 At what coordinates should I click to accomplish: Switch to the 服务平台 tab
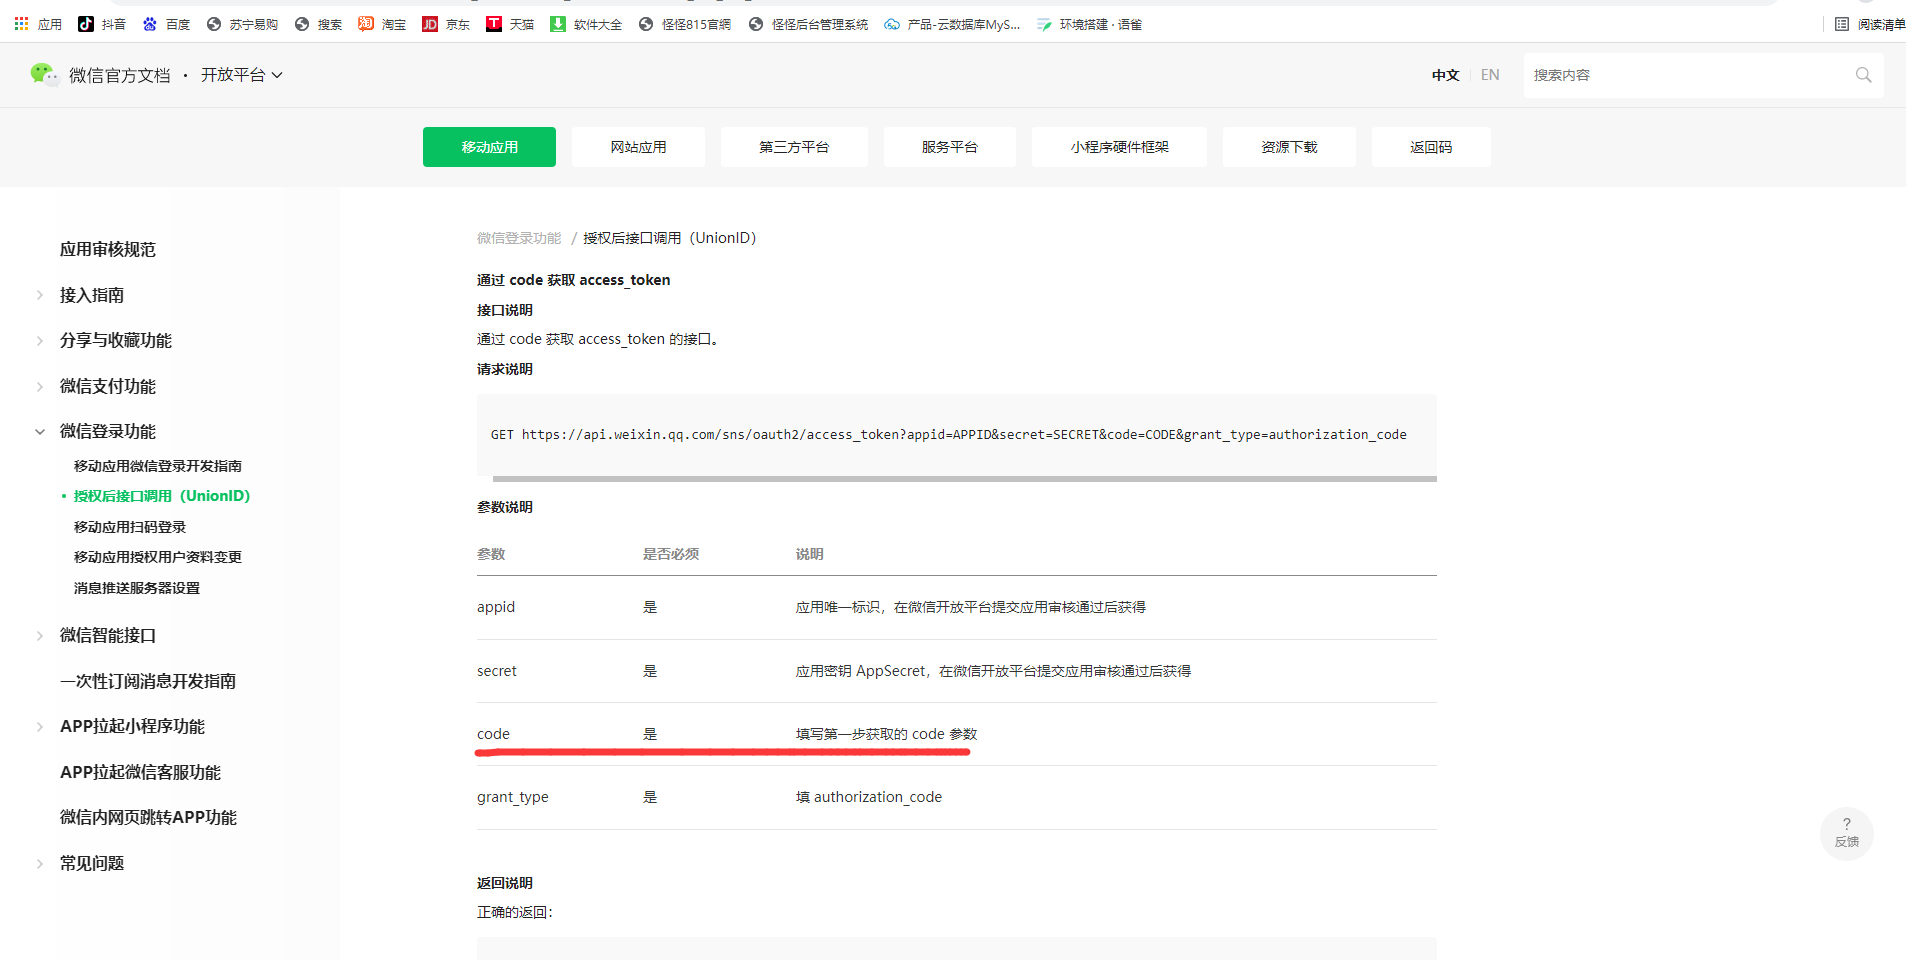pos(950,147)
